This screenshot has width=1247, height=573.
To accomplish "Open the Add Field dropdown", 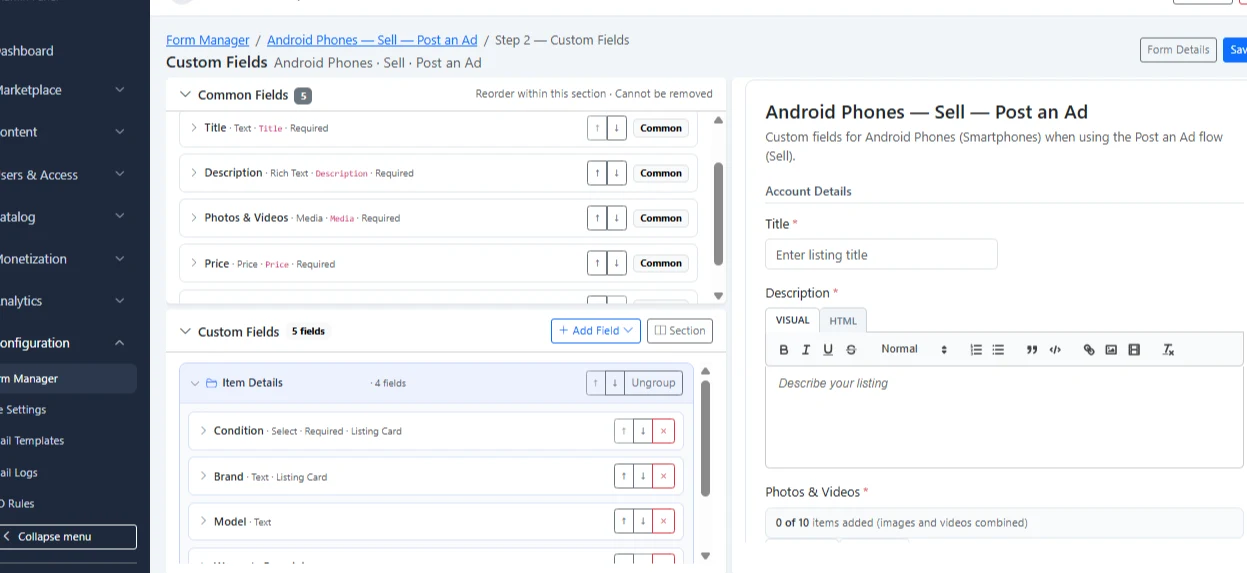I will pyautogui.click(x=596, y=331).
